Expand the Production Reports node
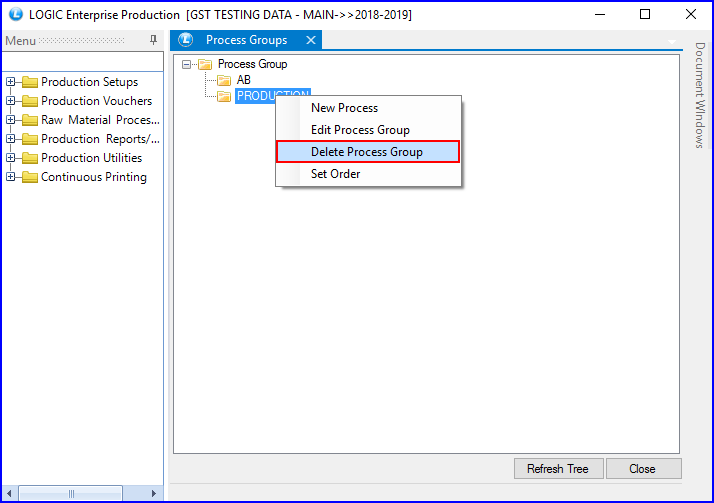Viewport: 714px width, 503px height. point(10,139)
